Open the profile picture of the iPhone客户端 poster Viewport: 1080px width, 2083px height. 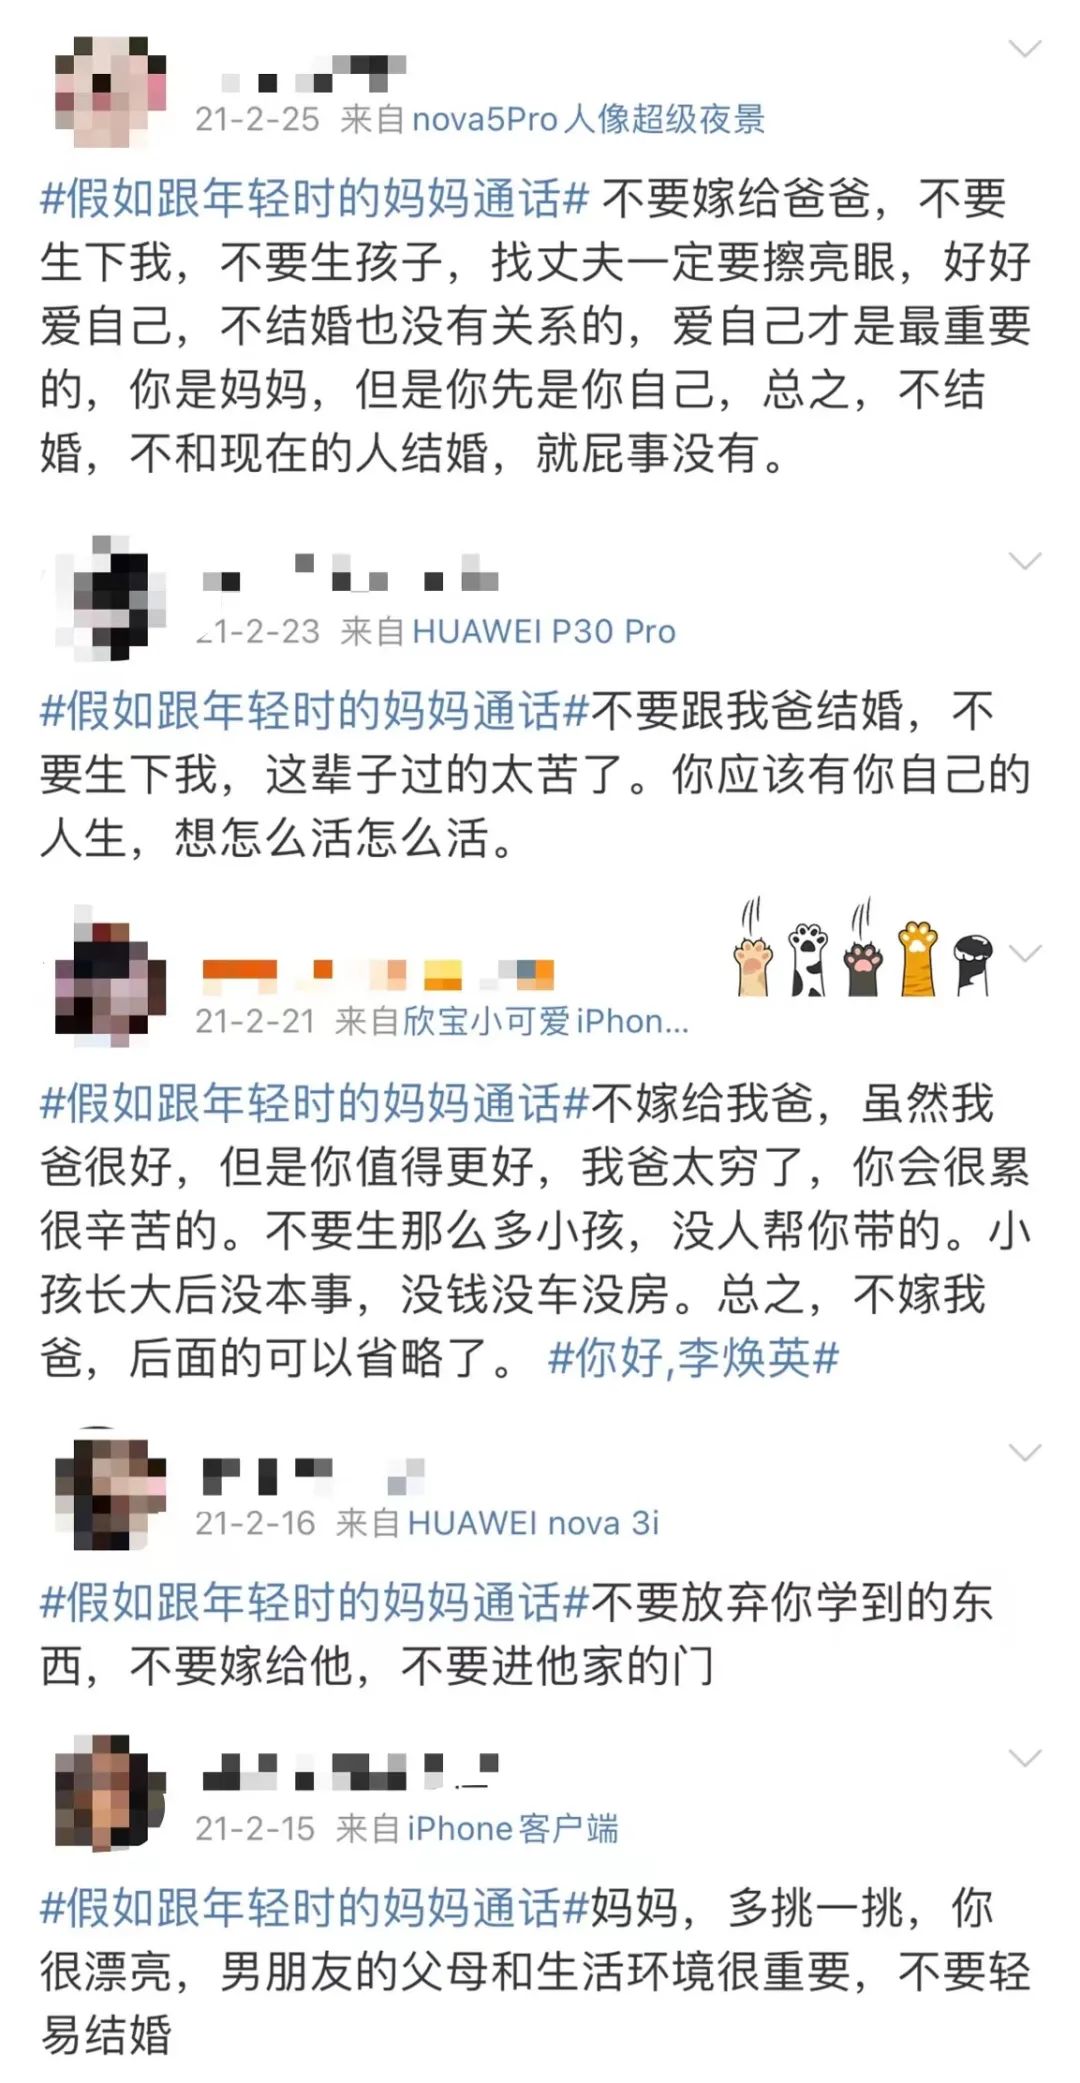point(110,1793)
